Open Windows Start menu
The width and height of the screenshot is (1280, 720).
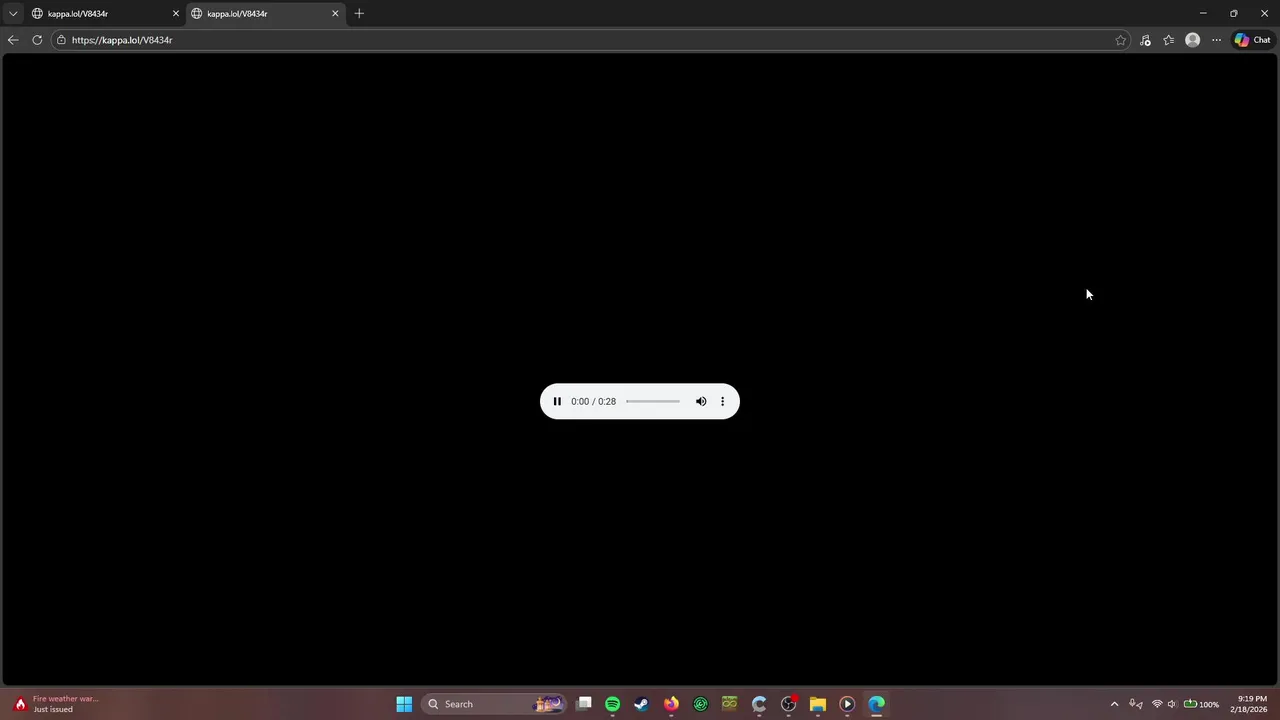(404, 704)
